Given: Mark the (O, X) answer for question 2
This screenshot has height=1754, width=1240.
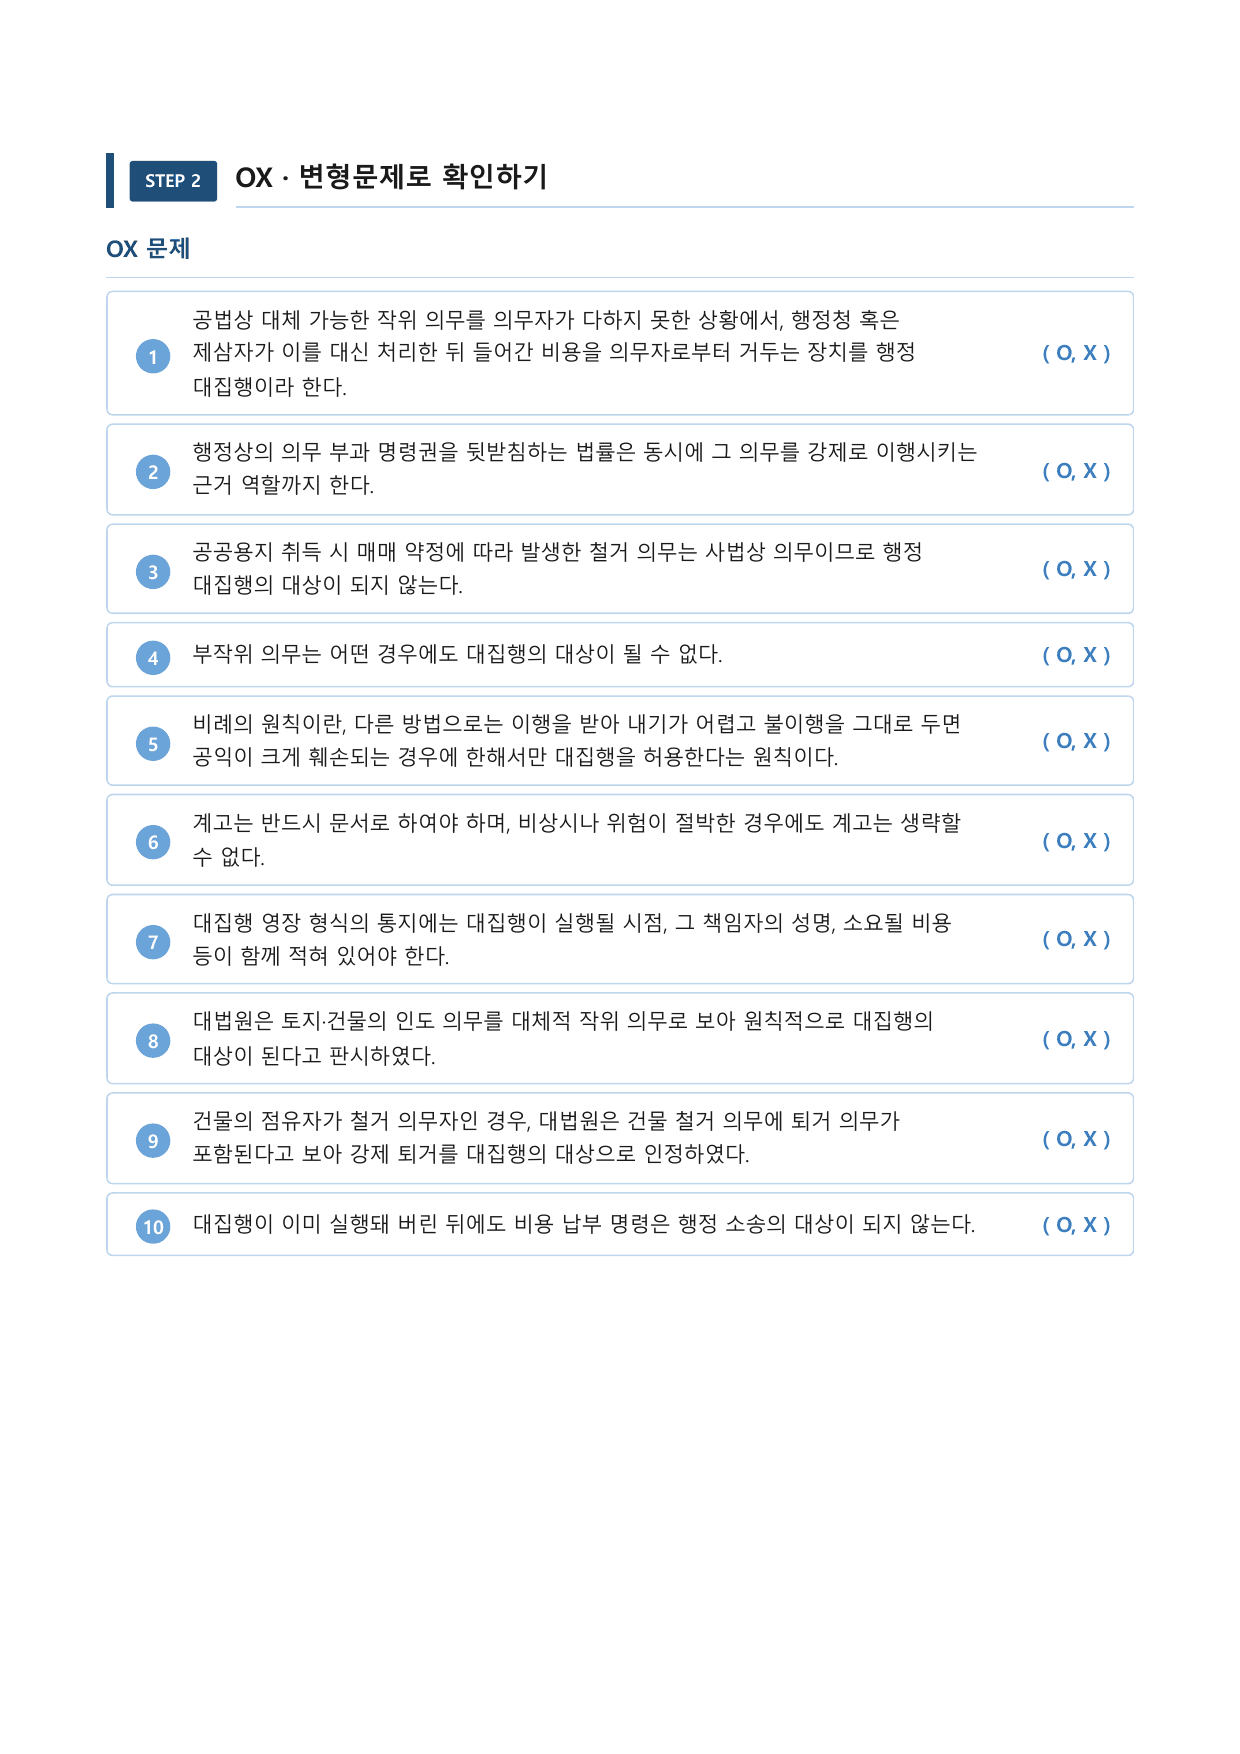Looking at the screenshot, I should click(1076, 471).
